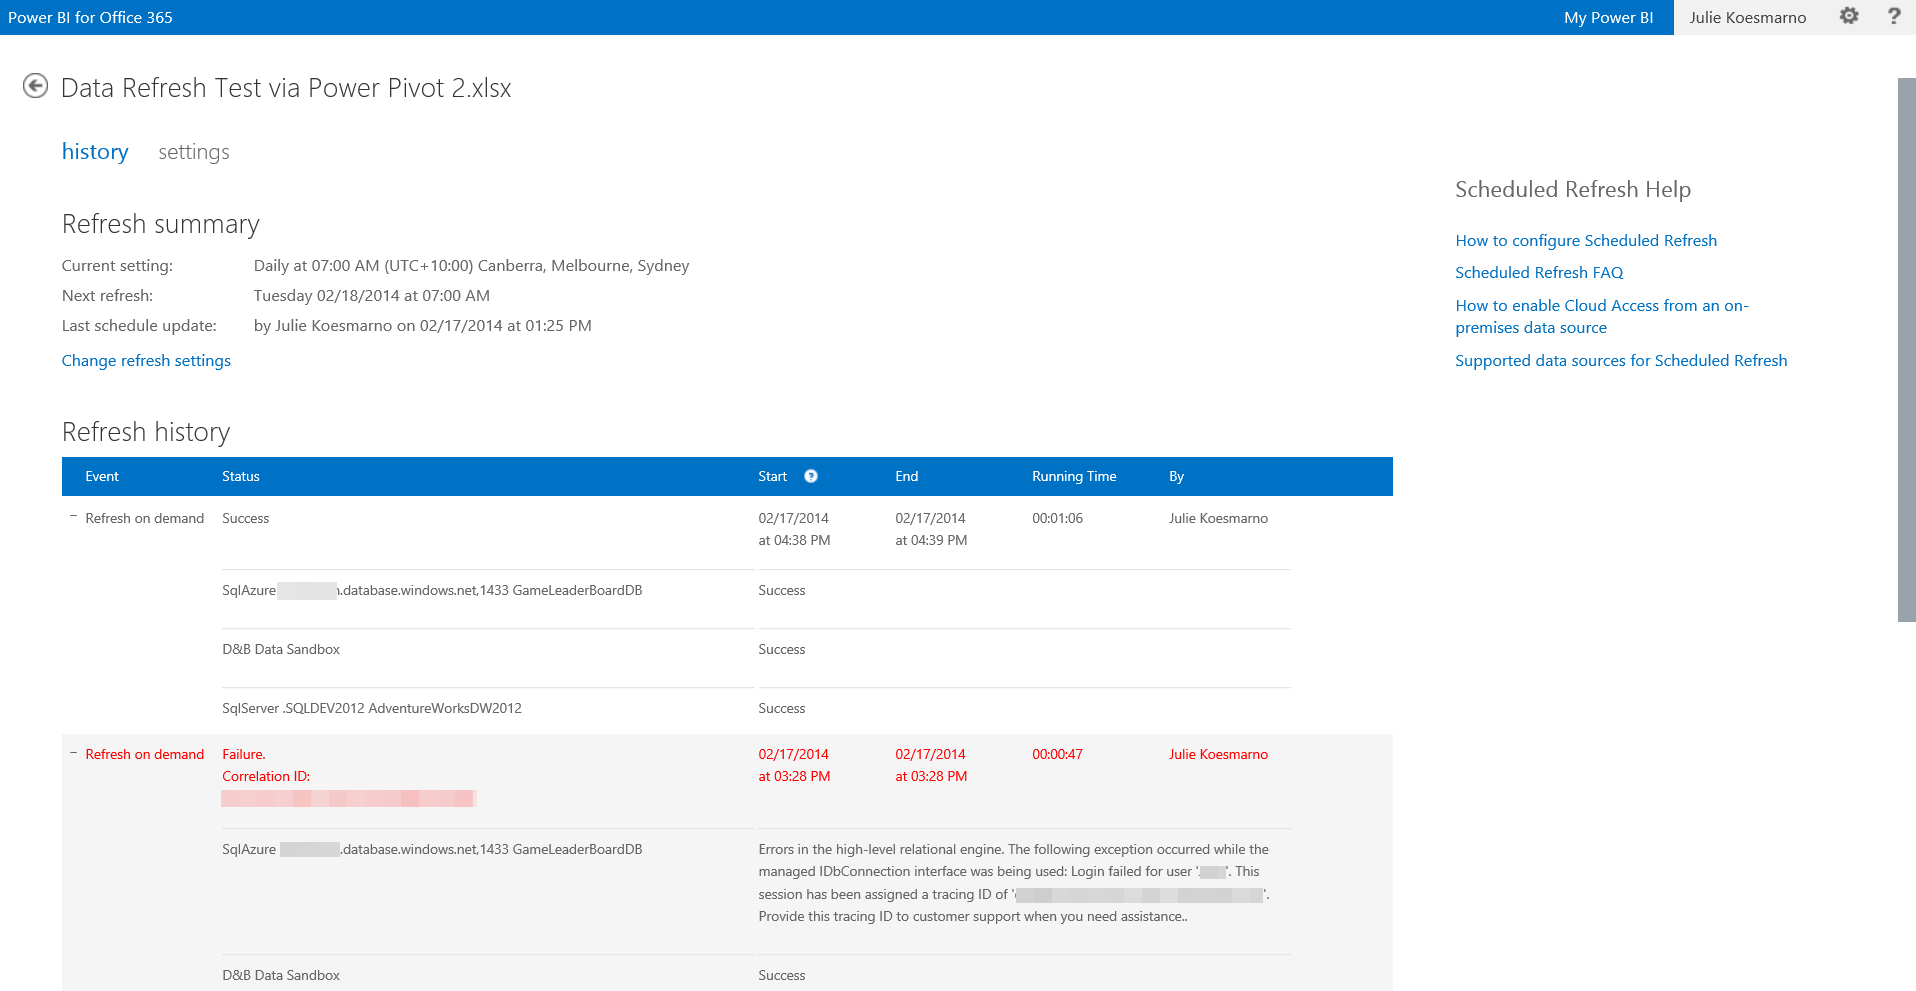Click Next refresh value Tuesday 02/18/2014
The image size is (1916, 991).
pyautogui.click(x=371, y=296)
